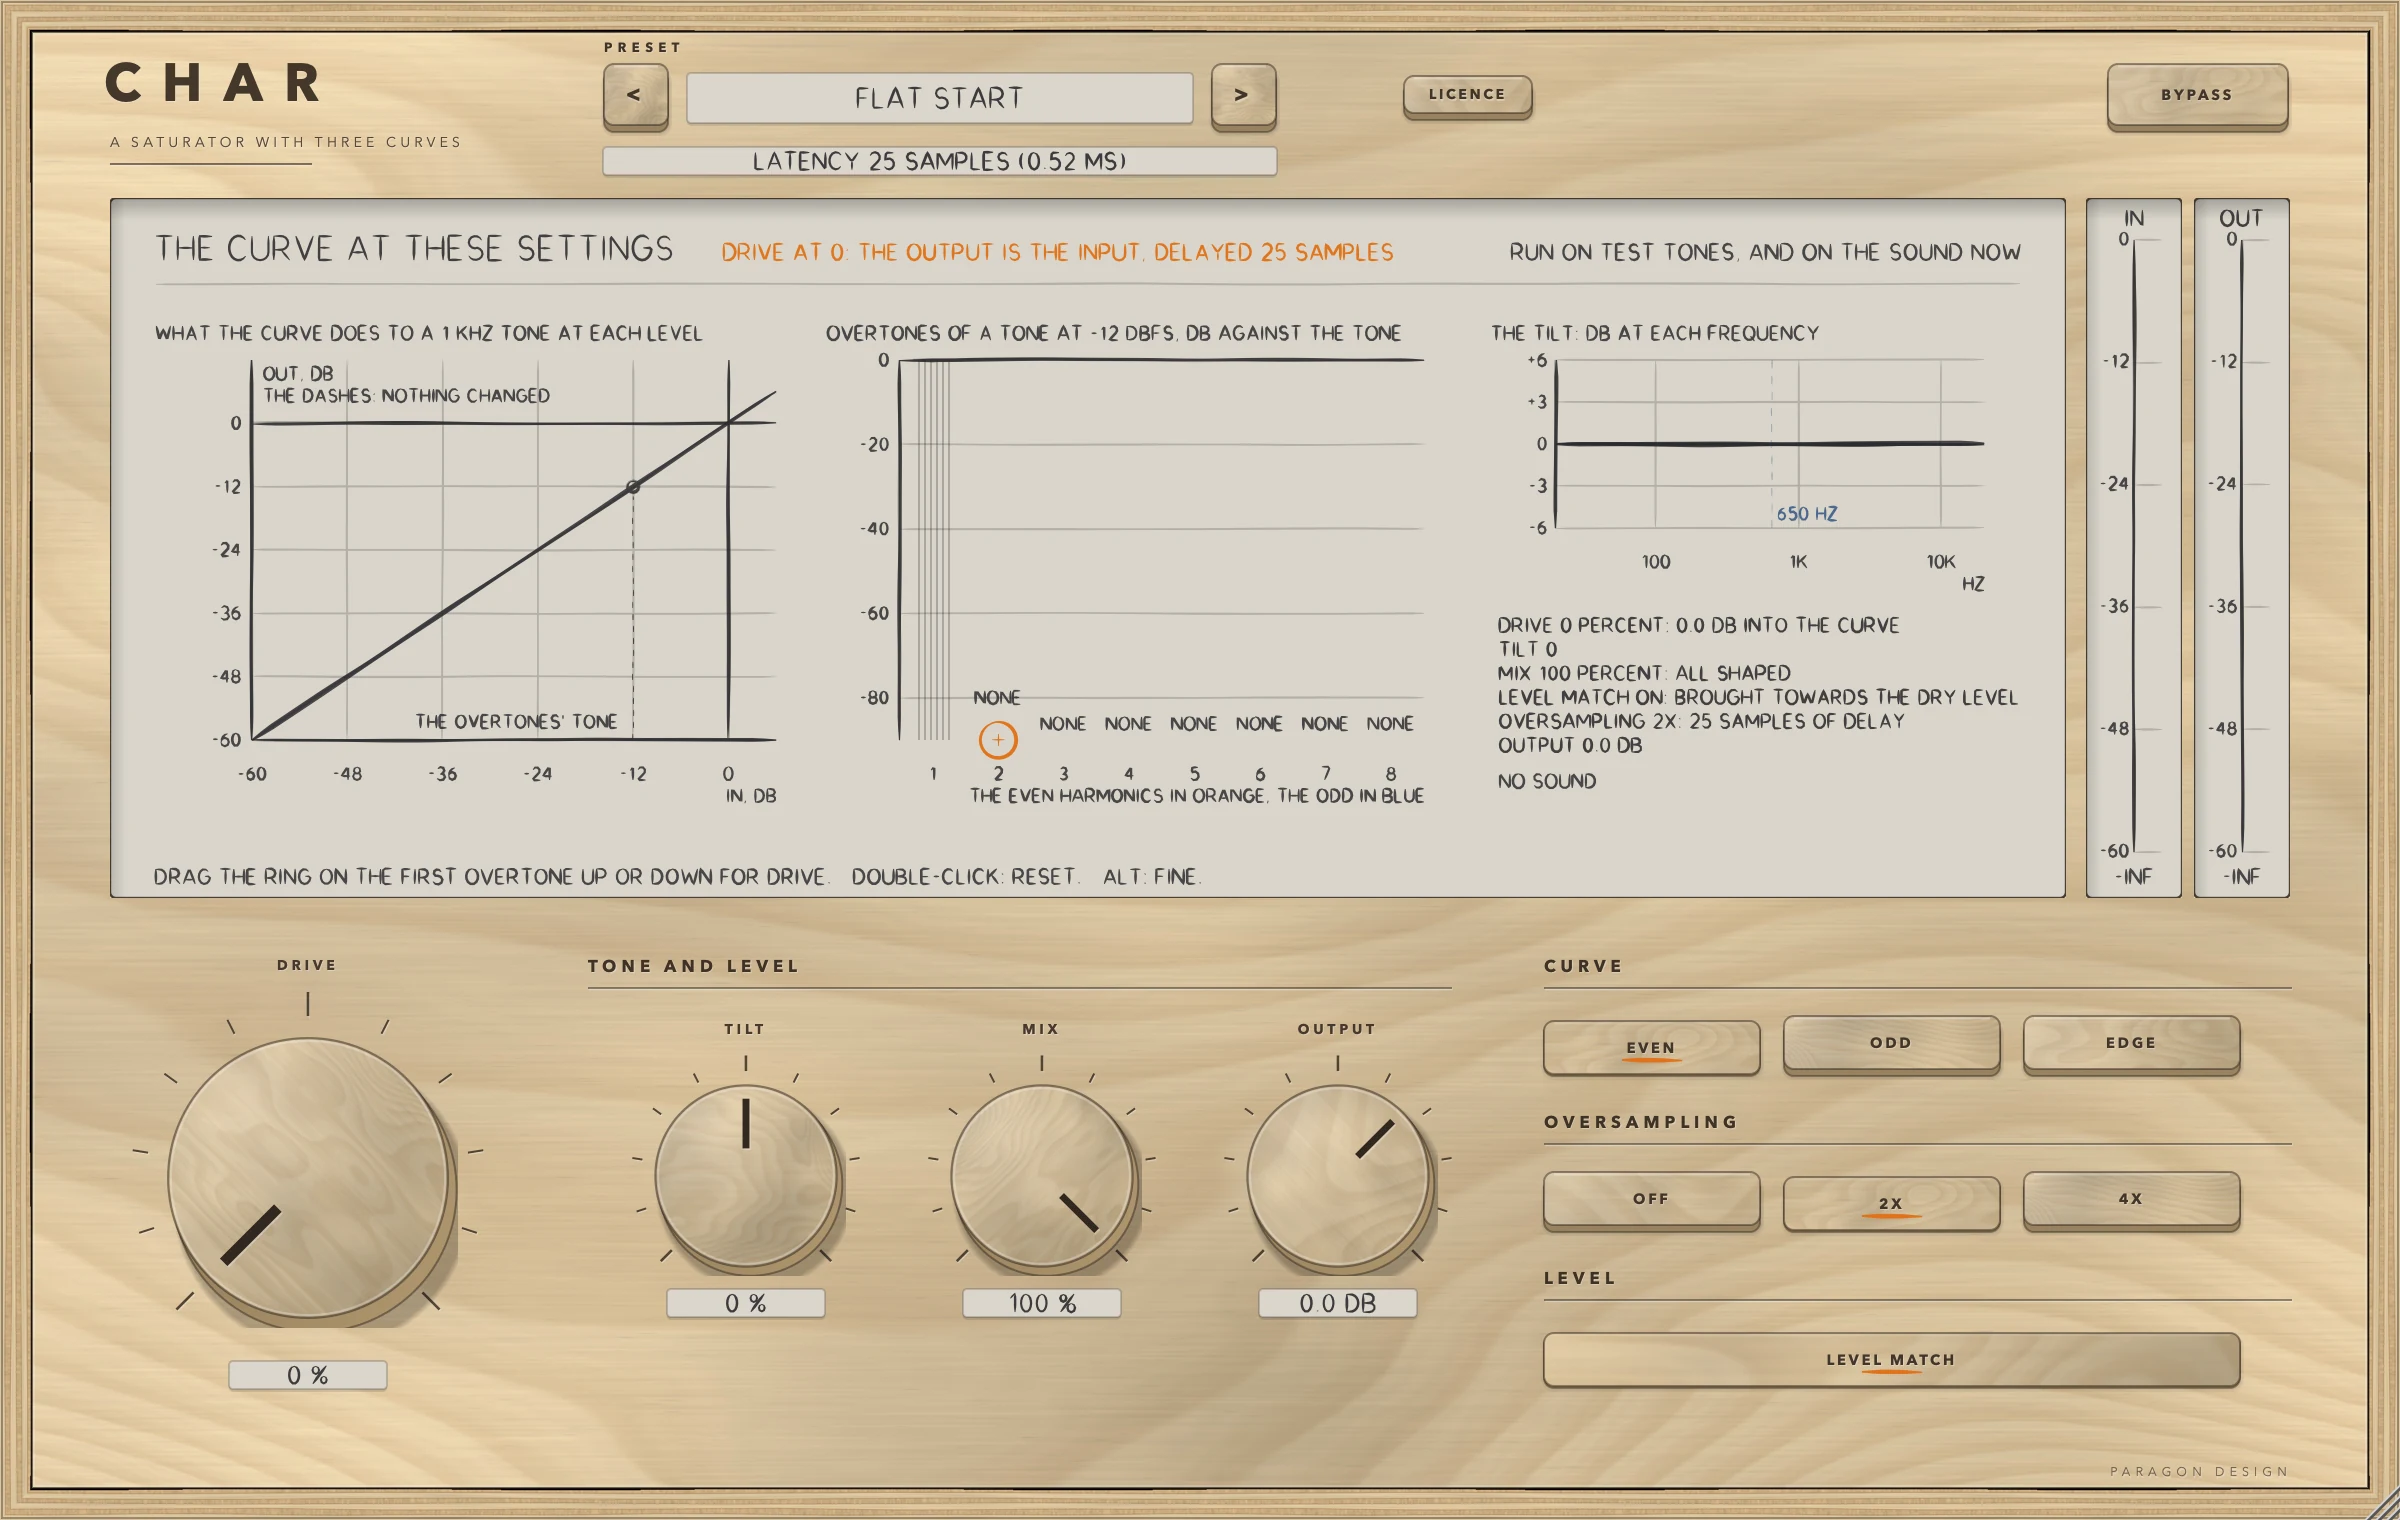Click the Output 0.0 DB value field
The height and width of the screenshot is (1520, 2400).
pyautogui.click(x=1338, y=1303)
